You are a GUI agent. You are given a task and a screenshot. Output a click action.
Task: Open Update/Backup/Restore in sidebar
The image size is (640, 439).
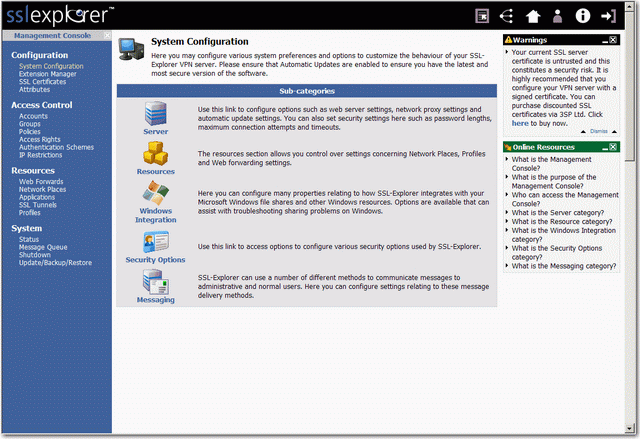point(55,263)
